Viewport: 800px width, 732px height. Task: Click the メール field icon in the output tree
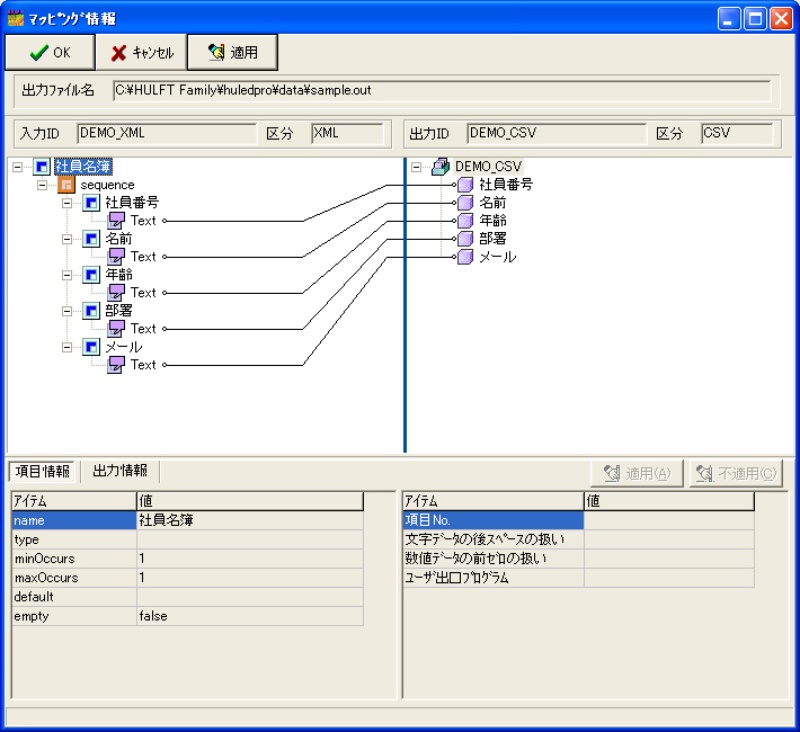pyautogui.click(x=465, y=257)
